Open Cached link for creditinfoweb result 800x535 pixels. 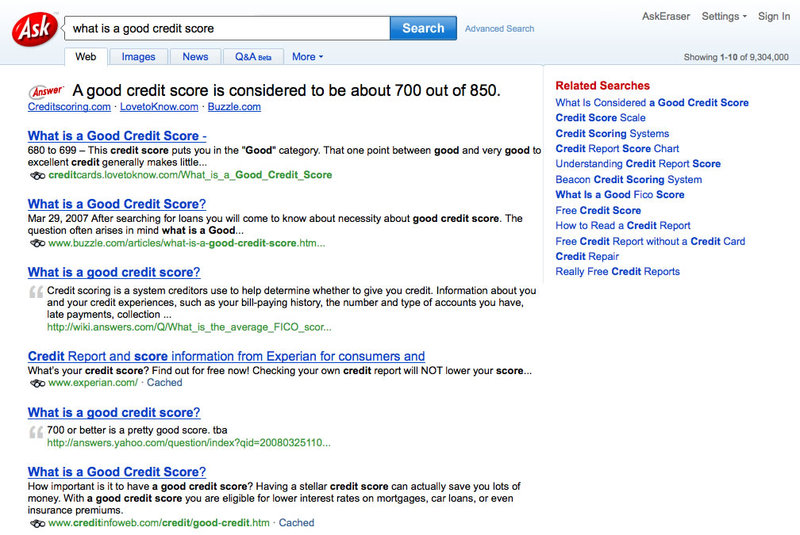296,523
